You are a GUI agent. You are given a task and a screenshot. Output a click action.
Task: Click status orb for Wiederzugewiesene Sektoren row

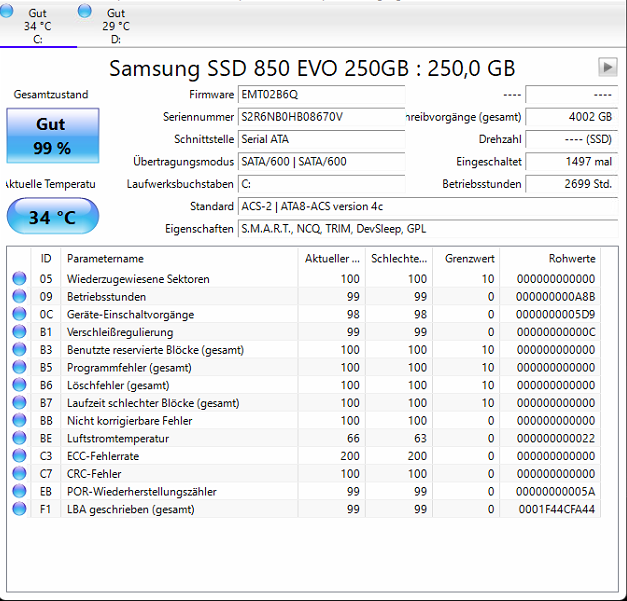19,278
